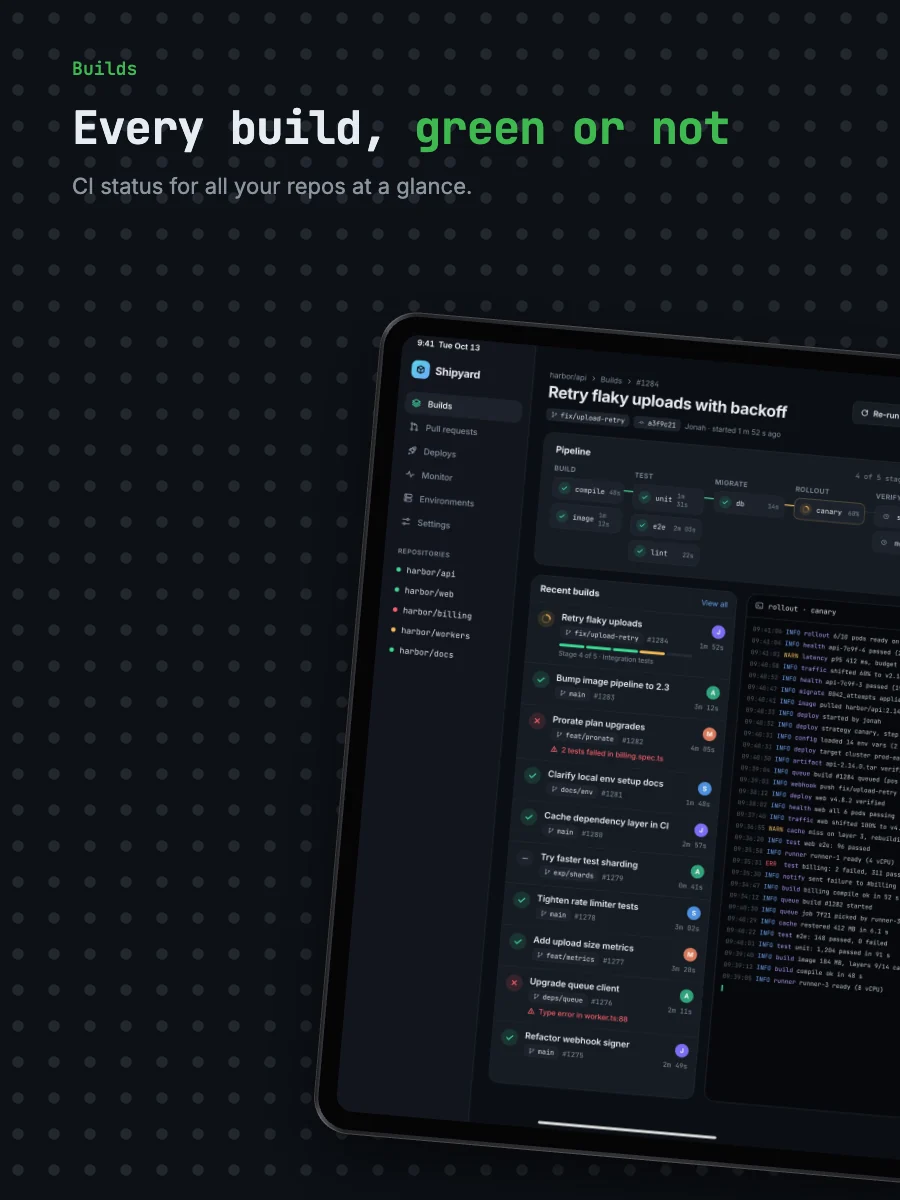The height and width of the screenshot is (1200, 900).
Task: Select the e2e test pipeline step
Action: (666, 526)
